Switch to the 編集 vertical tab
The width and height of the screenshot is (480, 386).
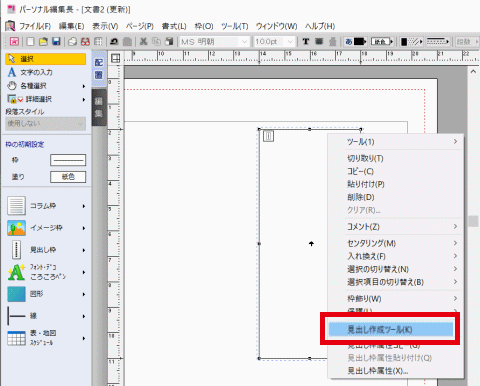point(99,107)
